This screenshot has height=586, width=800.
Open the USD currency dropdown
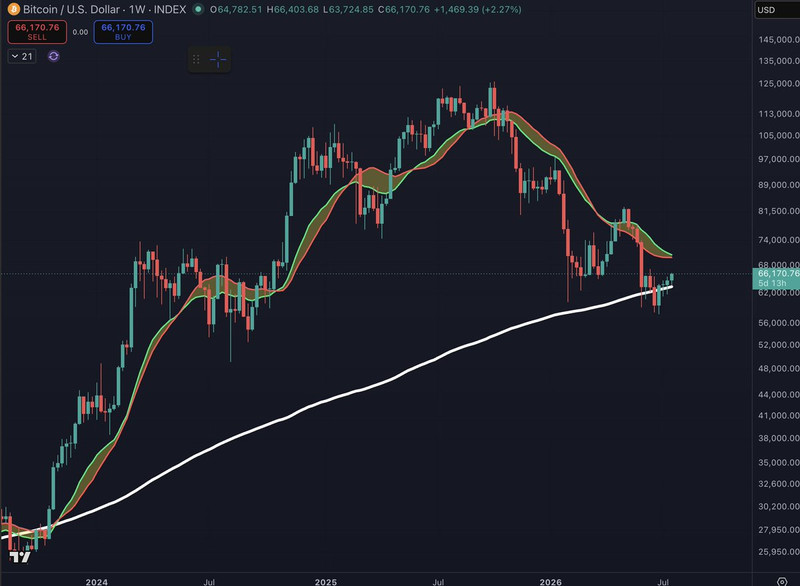point(776,10)
